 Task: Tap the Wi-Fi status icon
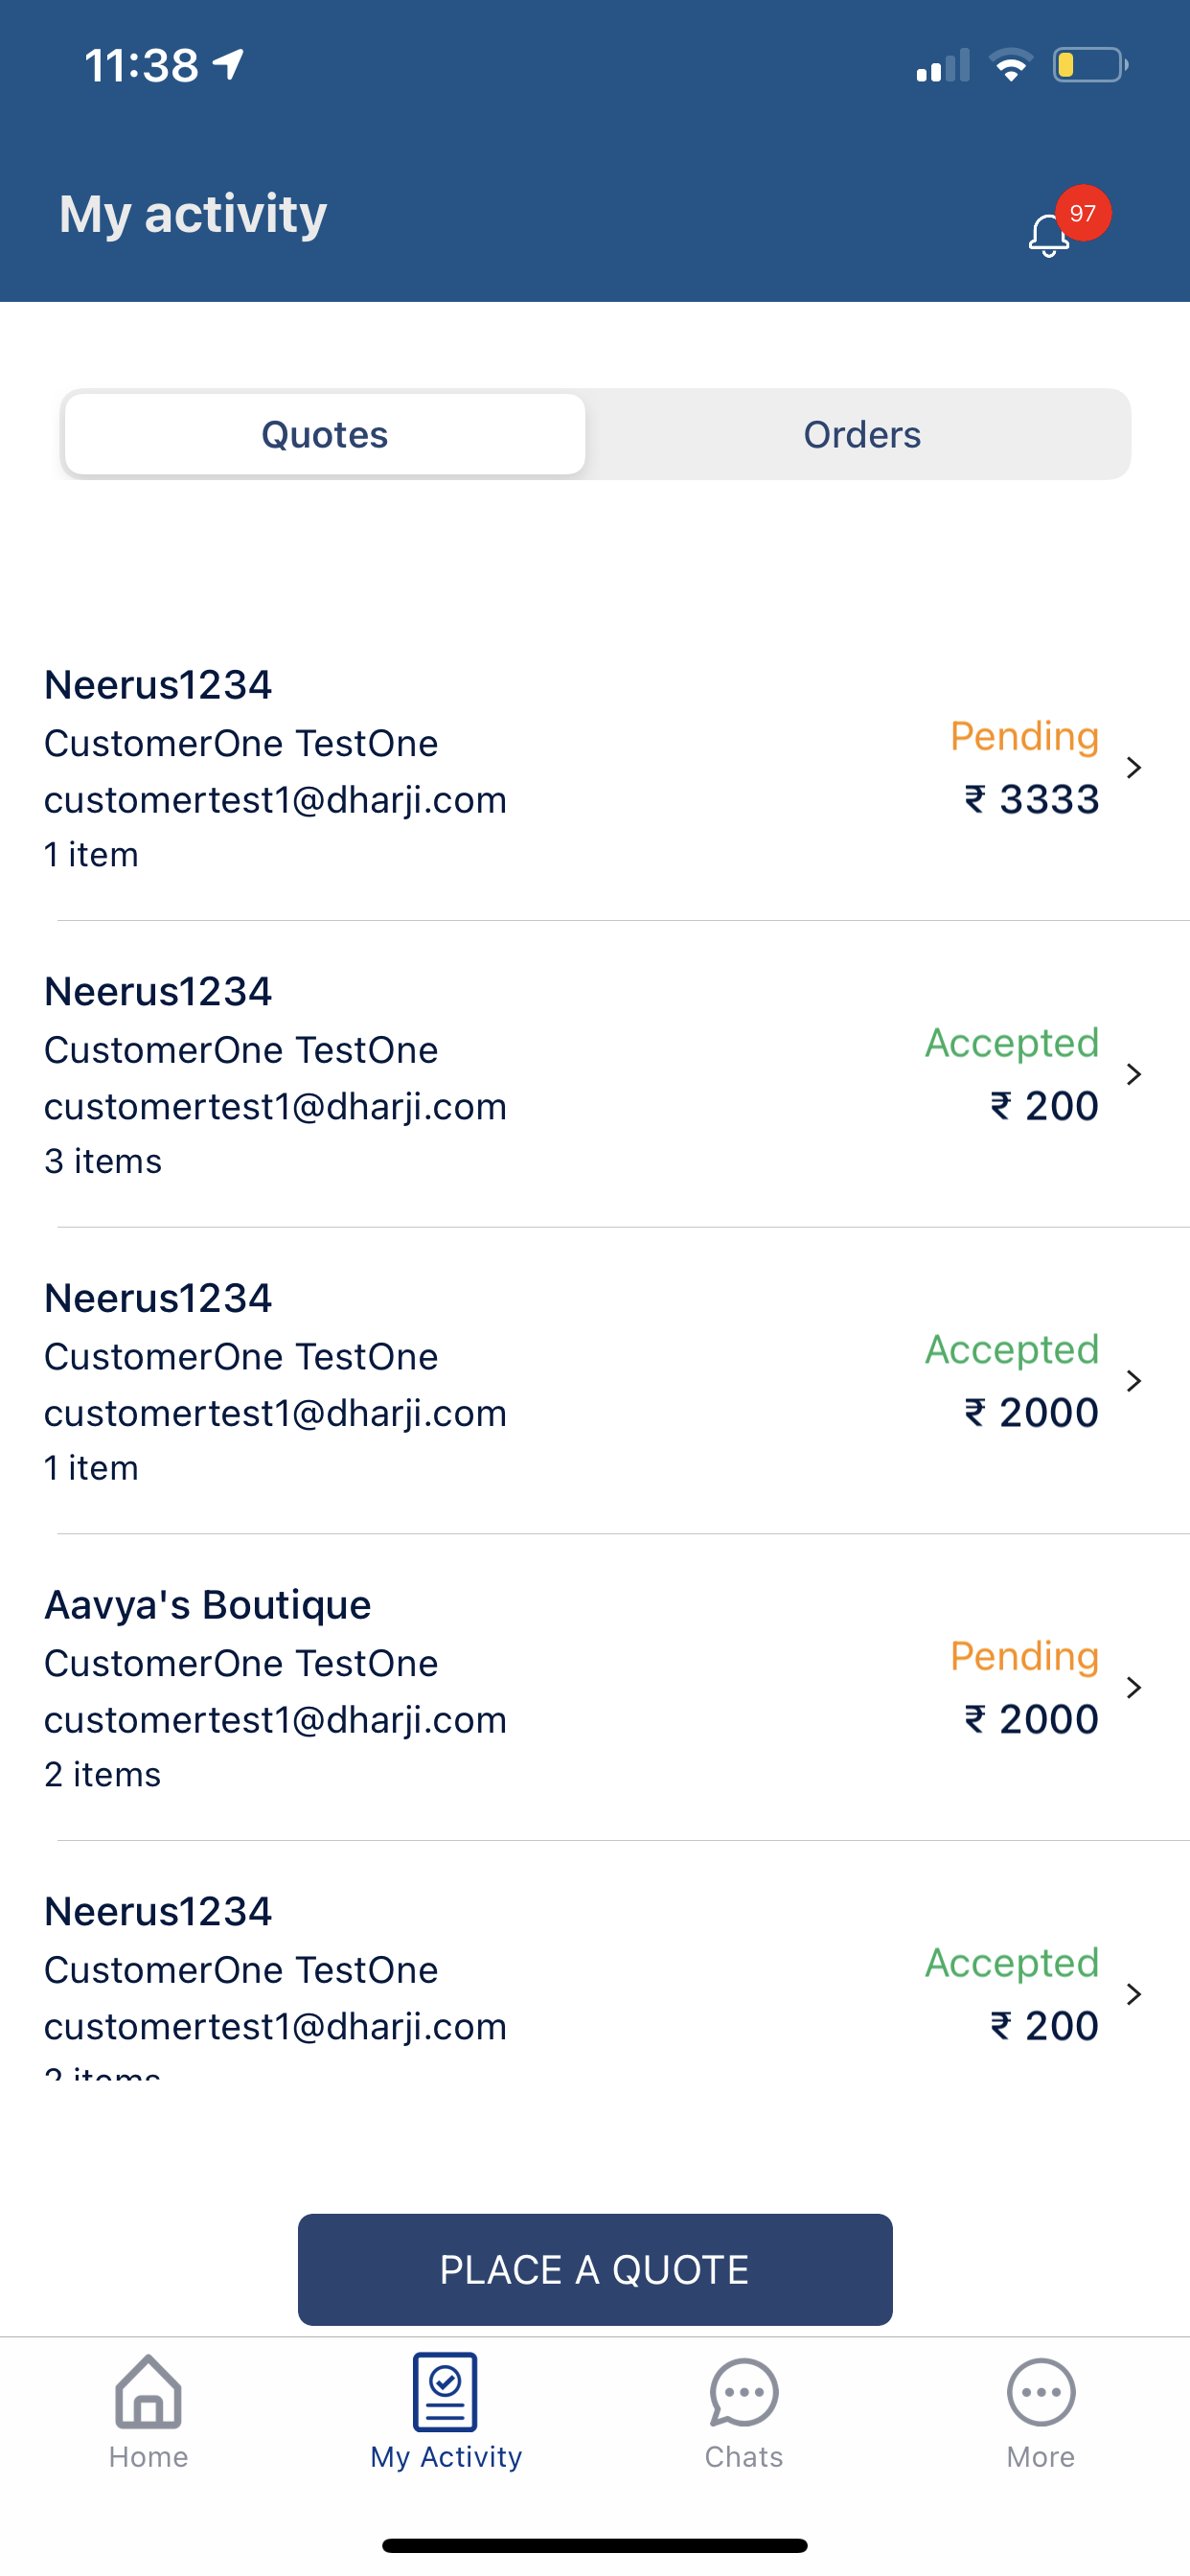click(1011, 65)
